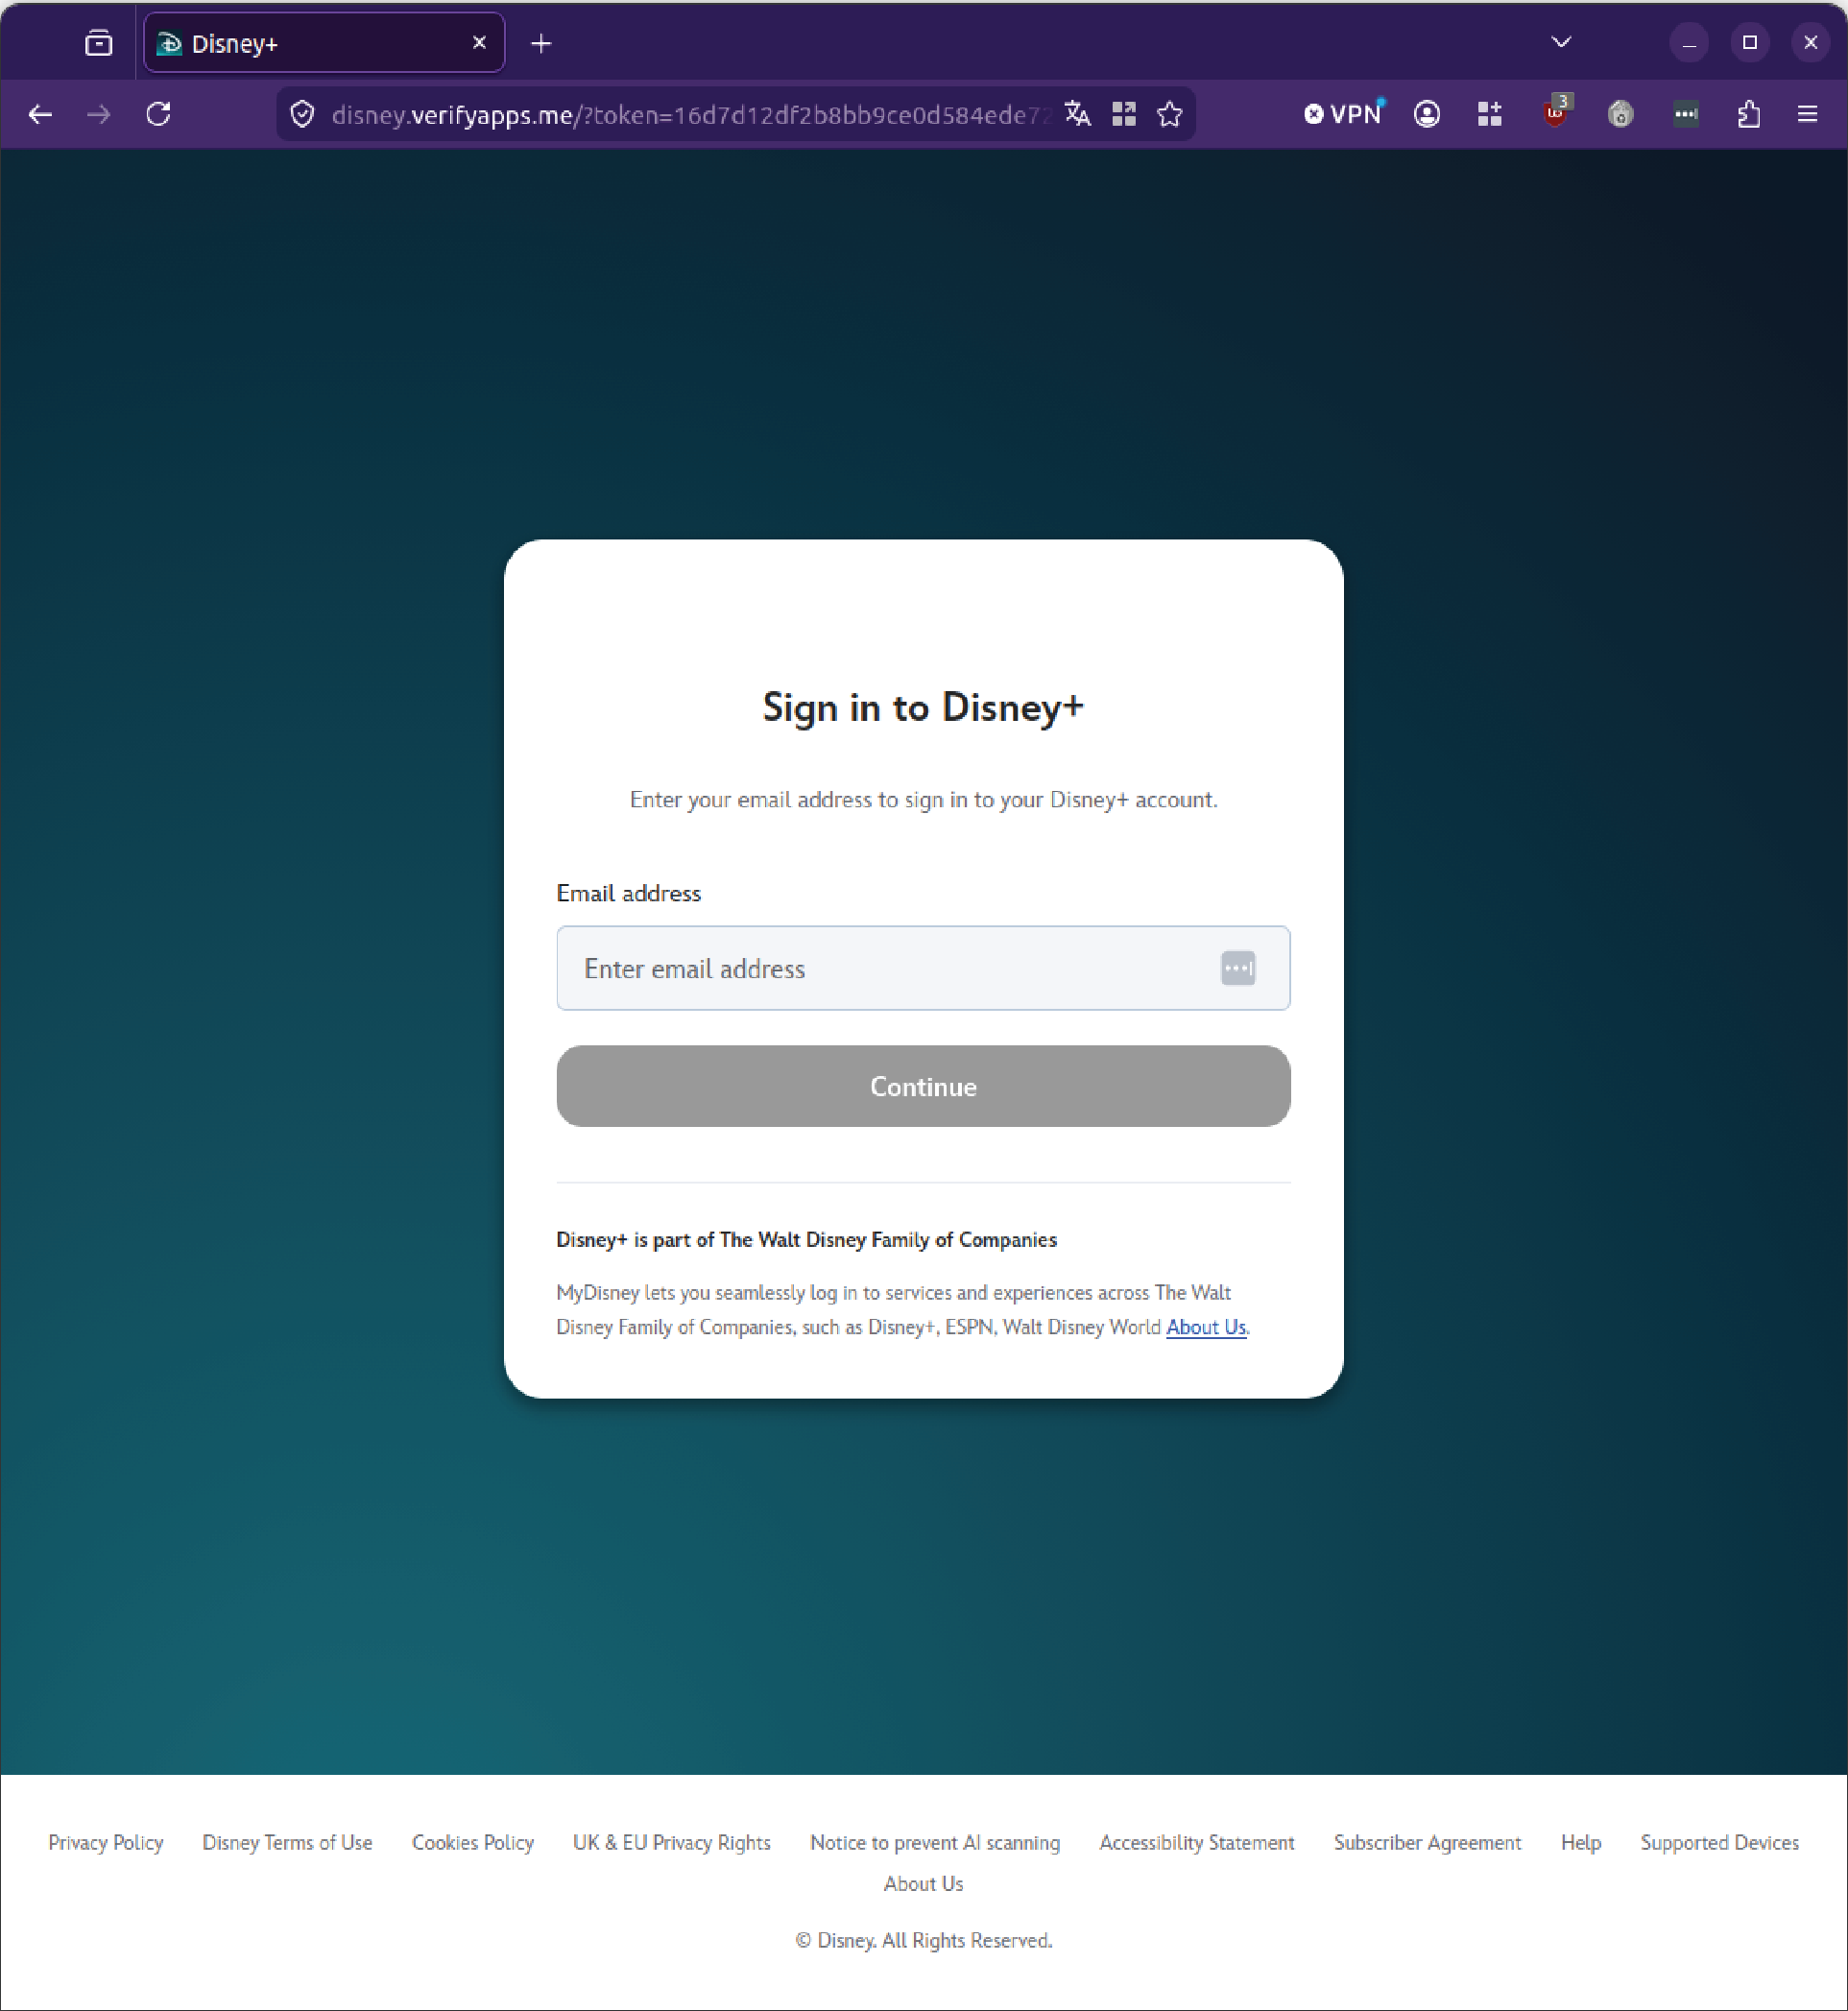The width and height of the screenshot is (1848, 2011).
Task: Open About Us link in the card
Action: click(1206, 1327)
